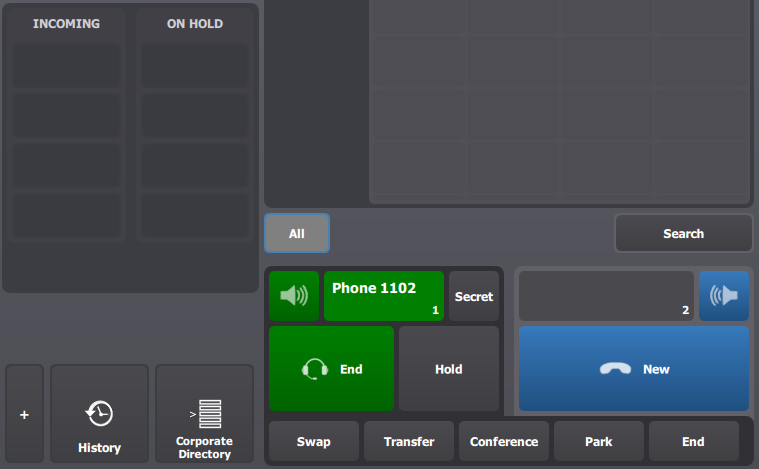This screenshot has width=759, height=469.
Task: Click the Search button
Action: click(683, 233)
